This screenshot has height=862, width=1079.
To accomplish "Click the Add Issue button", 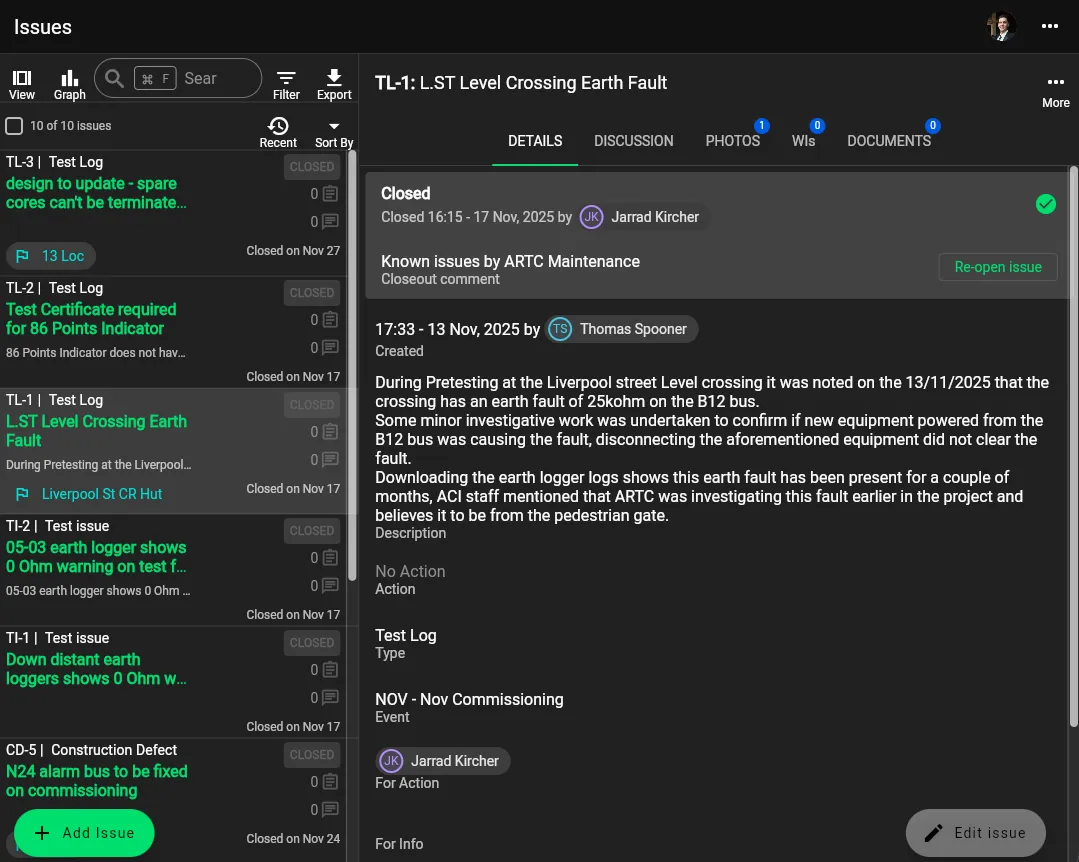I will click(84, 833).
